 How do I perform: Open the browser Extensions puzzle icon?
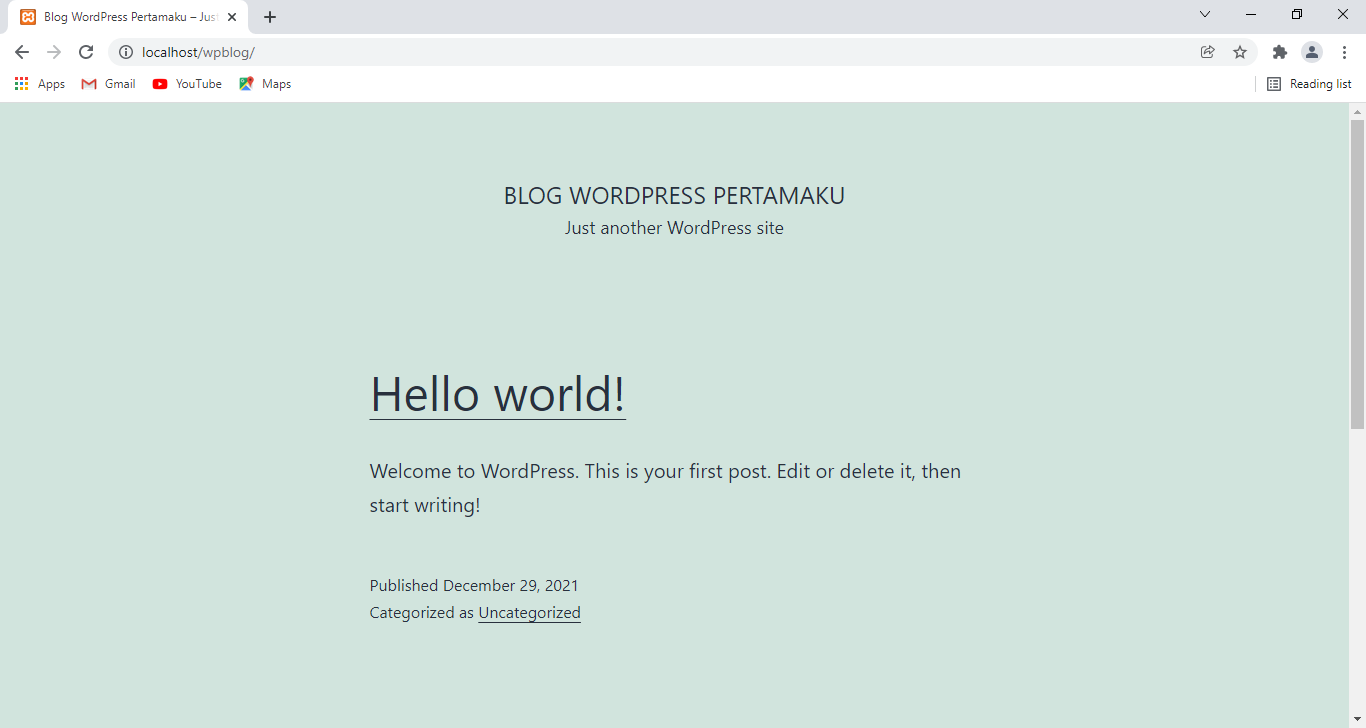coord(1279,52)
